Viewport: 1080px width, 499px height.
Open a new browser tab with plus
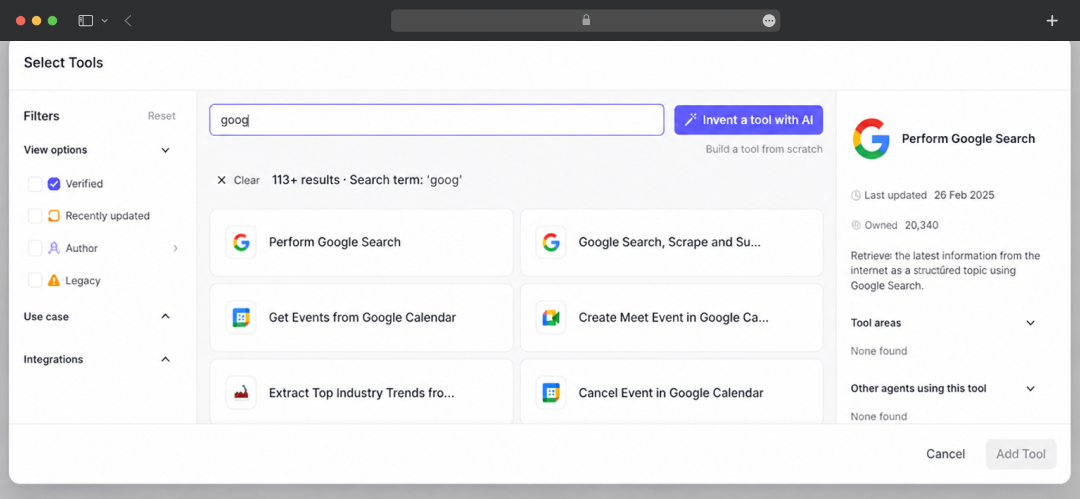pos(1052,21)
